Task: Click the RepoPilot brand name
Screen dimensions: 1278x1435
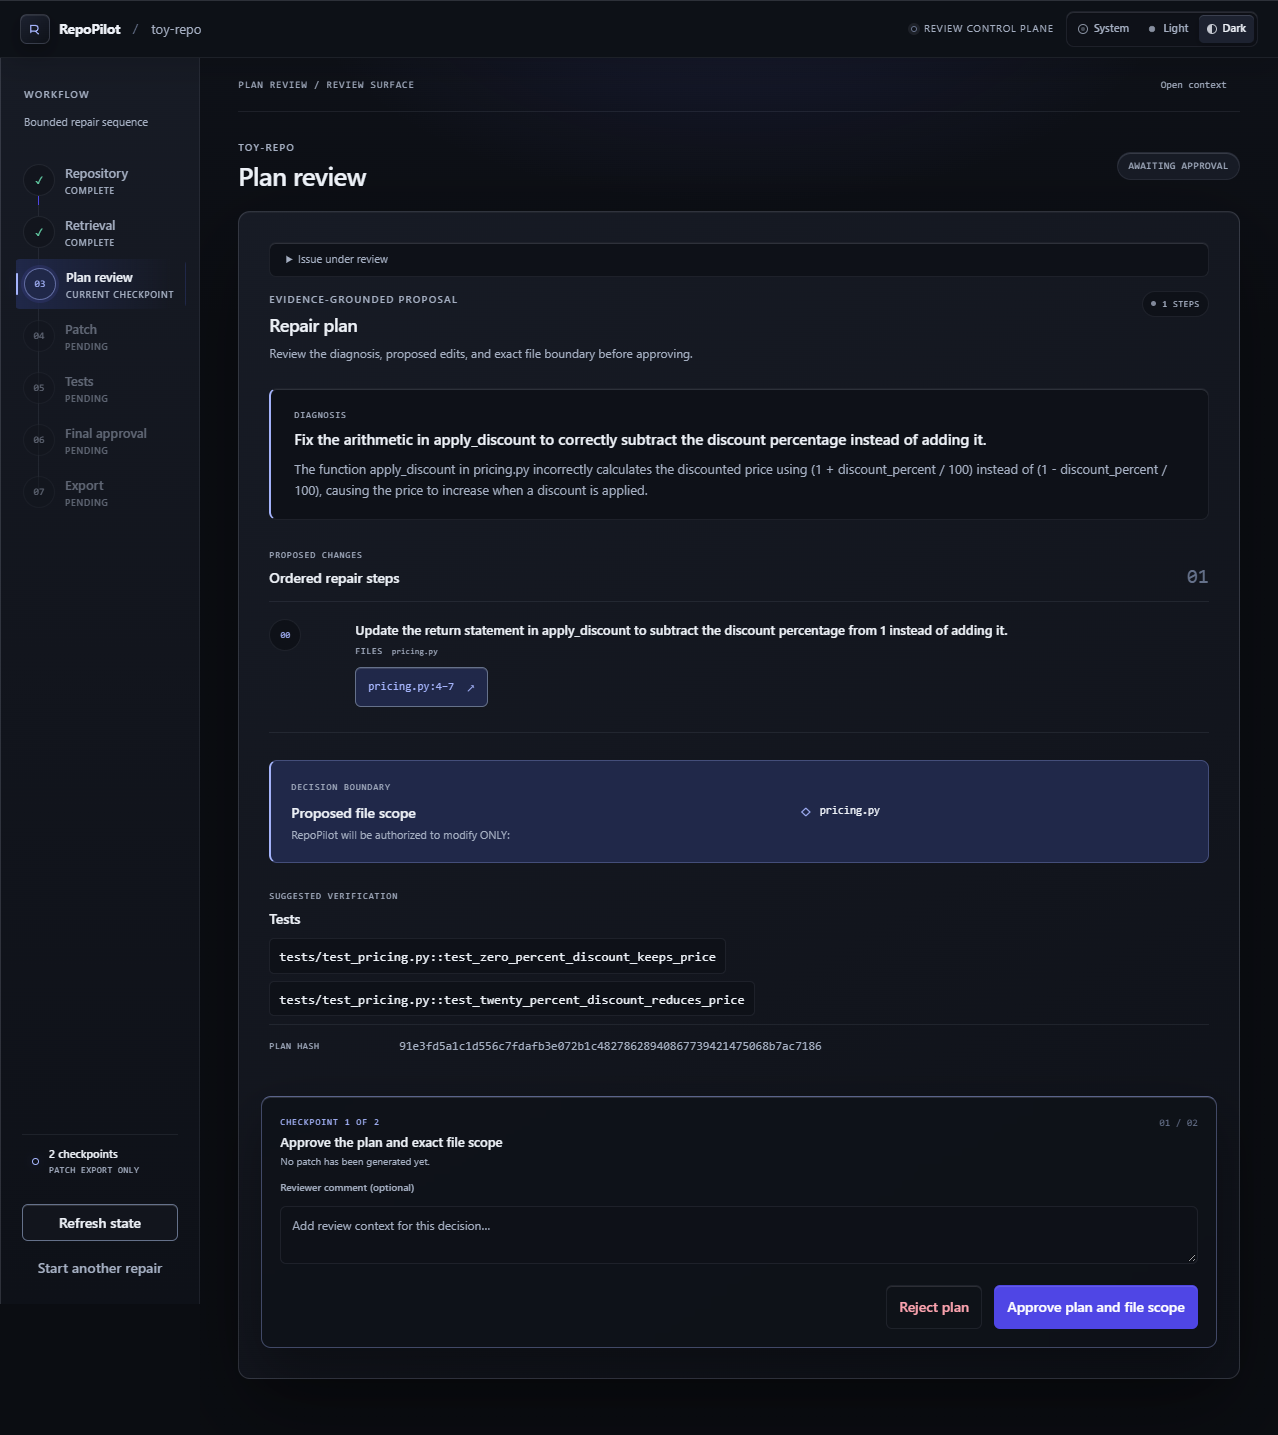Action: tap(90, 30)
